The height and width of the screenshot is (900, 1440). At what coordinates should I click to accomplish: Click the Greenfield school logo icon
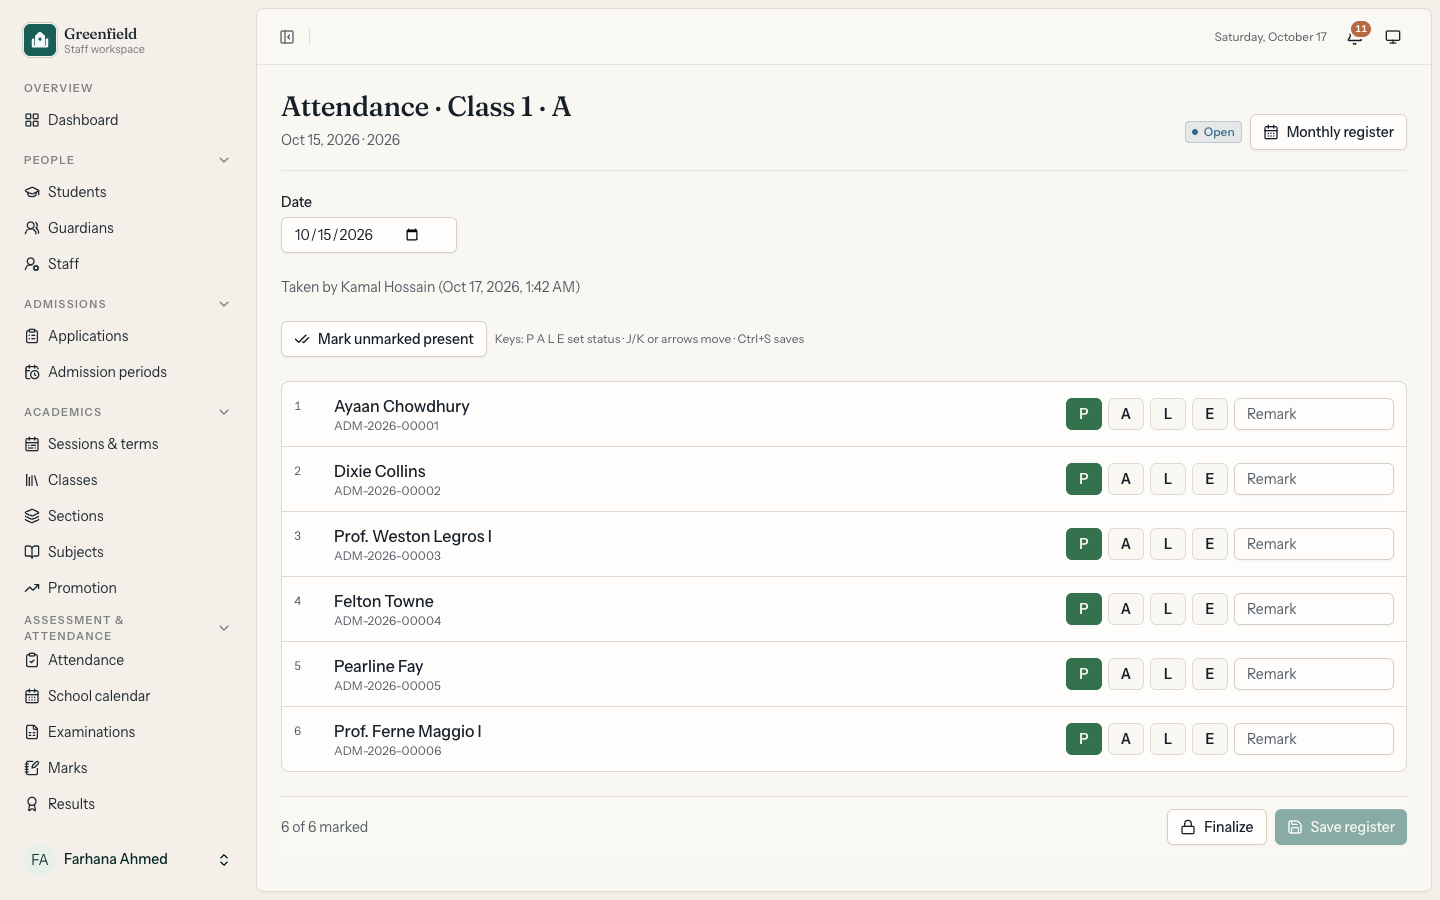(x=40, y=40)
